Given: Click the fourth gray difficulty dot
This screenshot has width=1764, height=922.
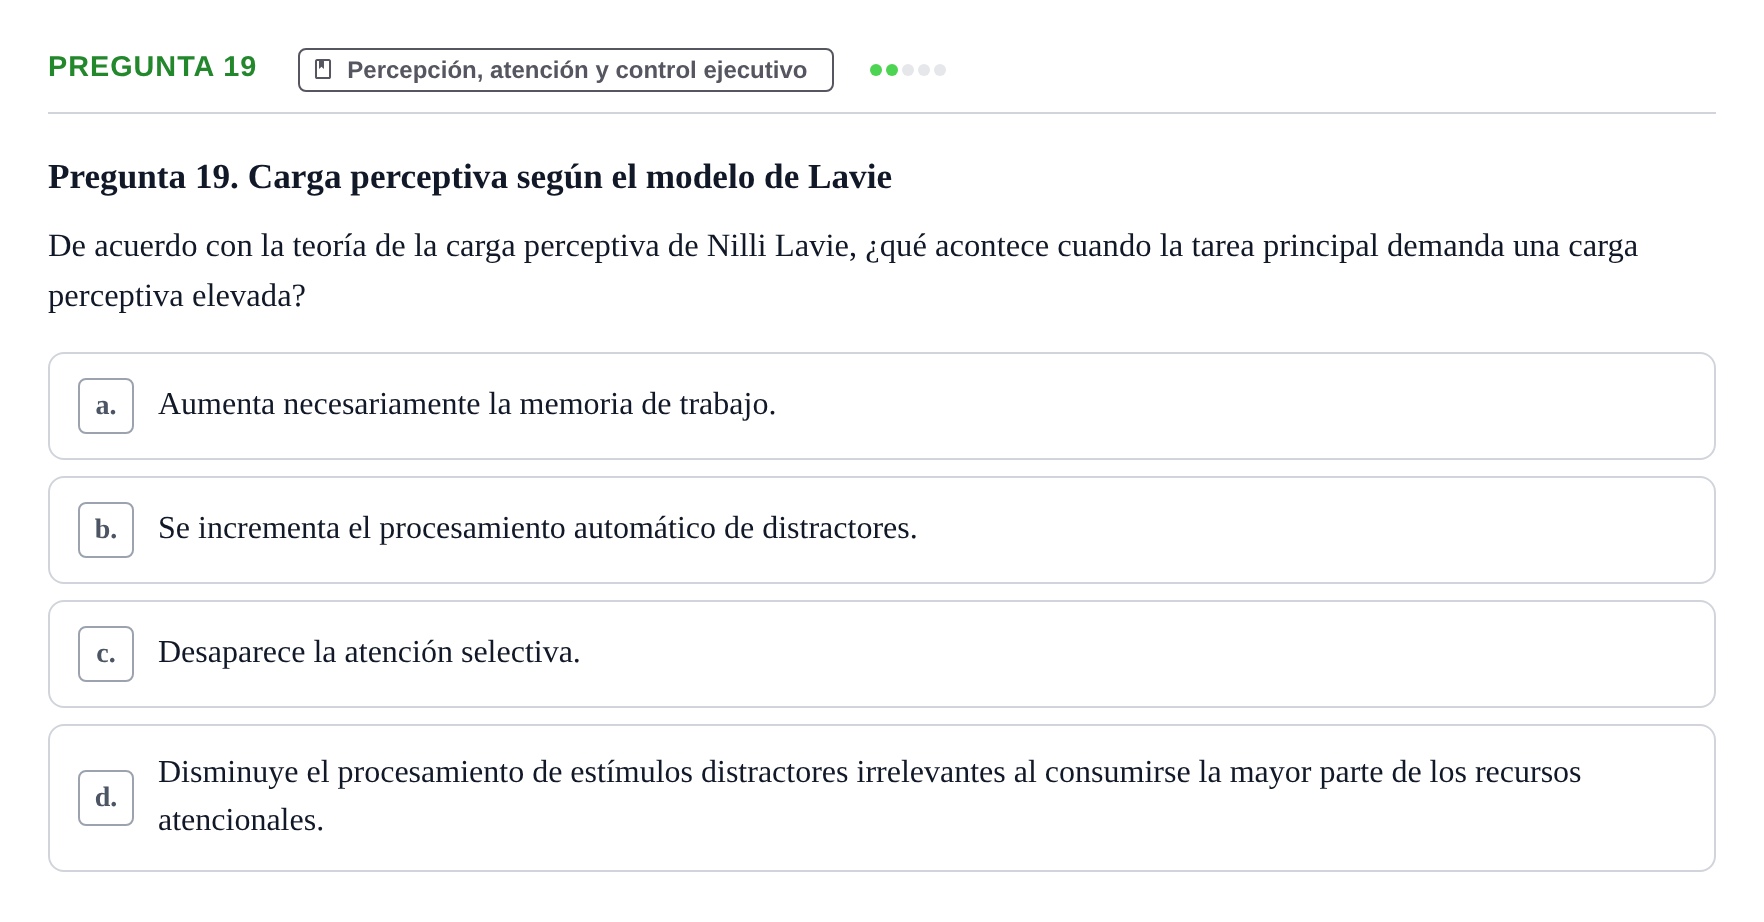Looking at the screenshot, I should click(x=924, y=70).
